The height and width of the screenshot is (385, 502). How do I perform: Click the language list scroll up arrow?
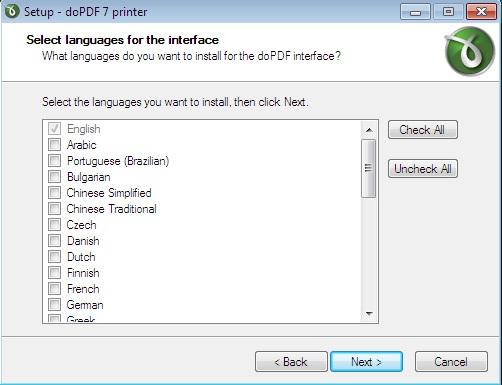[x=369, y=130]
